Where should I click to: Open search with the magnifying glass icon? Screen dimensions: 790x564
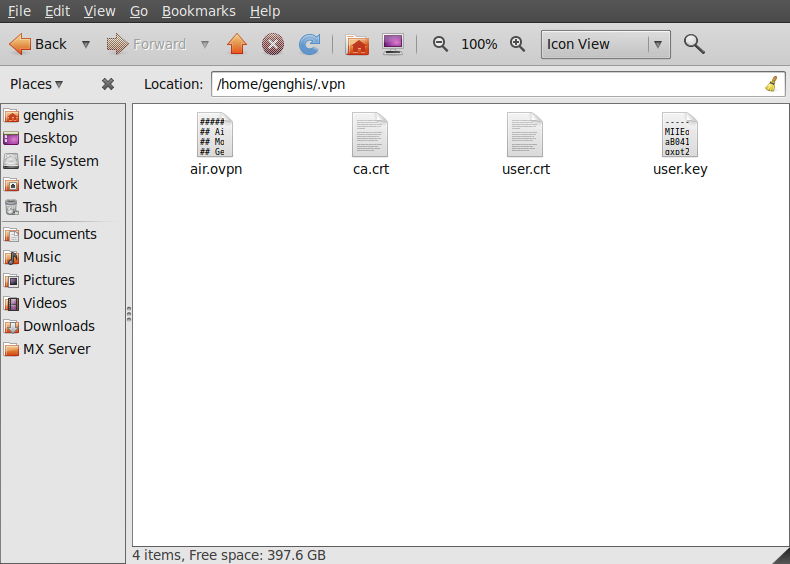pos(694,44)
